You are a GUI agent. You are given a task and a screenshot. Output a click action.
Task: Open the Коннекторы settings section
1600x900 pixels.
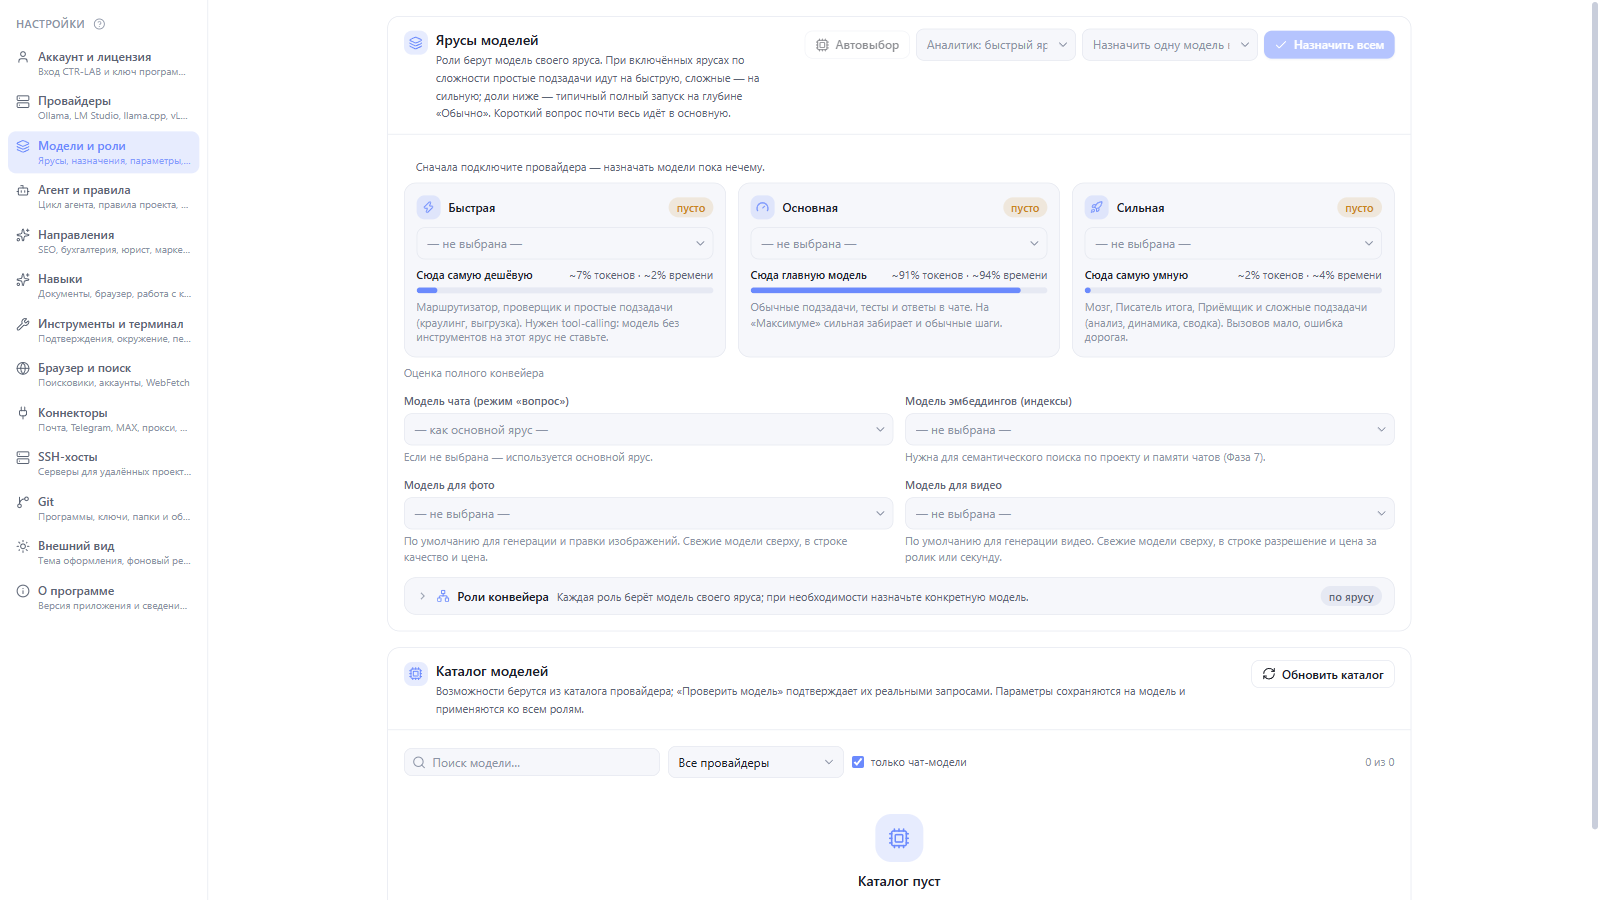click(x=104, y=419)
